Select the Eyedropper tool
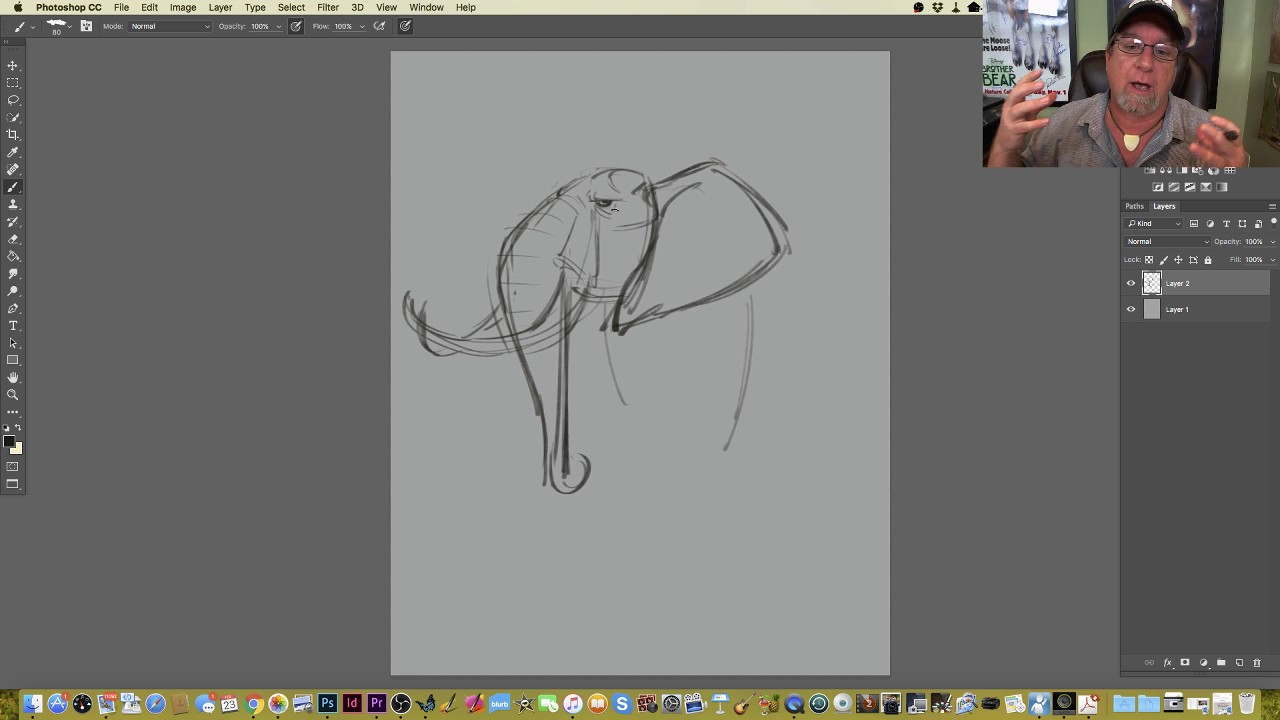This screenshot has height=720, width=1280. pyautogui.click(x=13, y=152)
